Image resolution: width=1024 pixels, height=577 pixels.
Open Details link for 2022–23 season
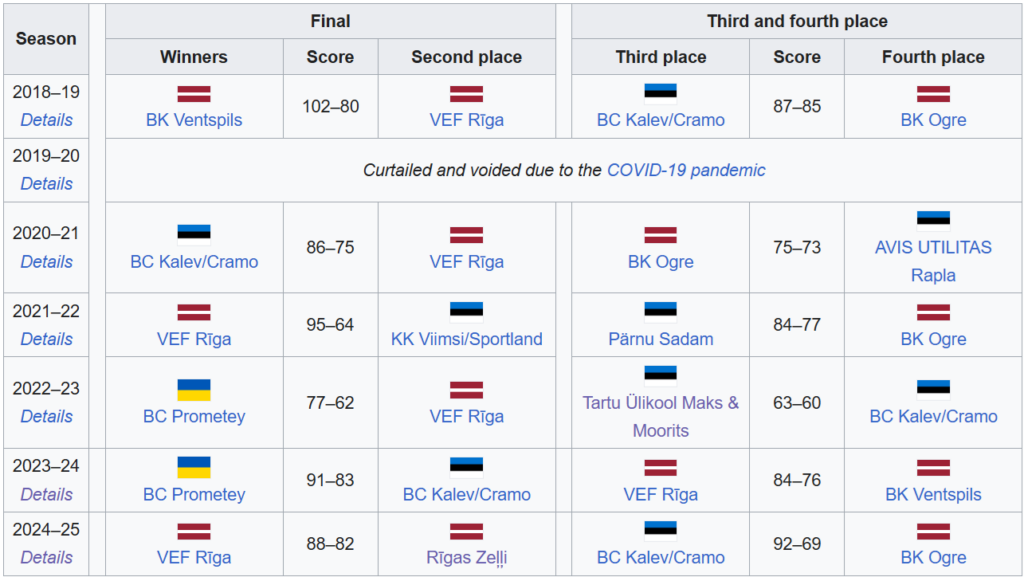point(46,416)
